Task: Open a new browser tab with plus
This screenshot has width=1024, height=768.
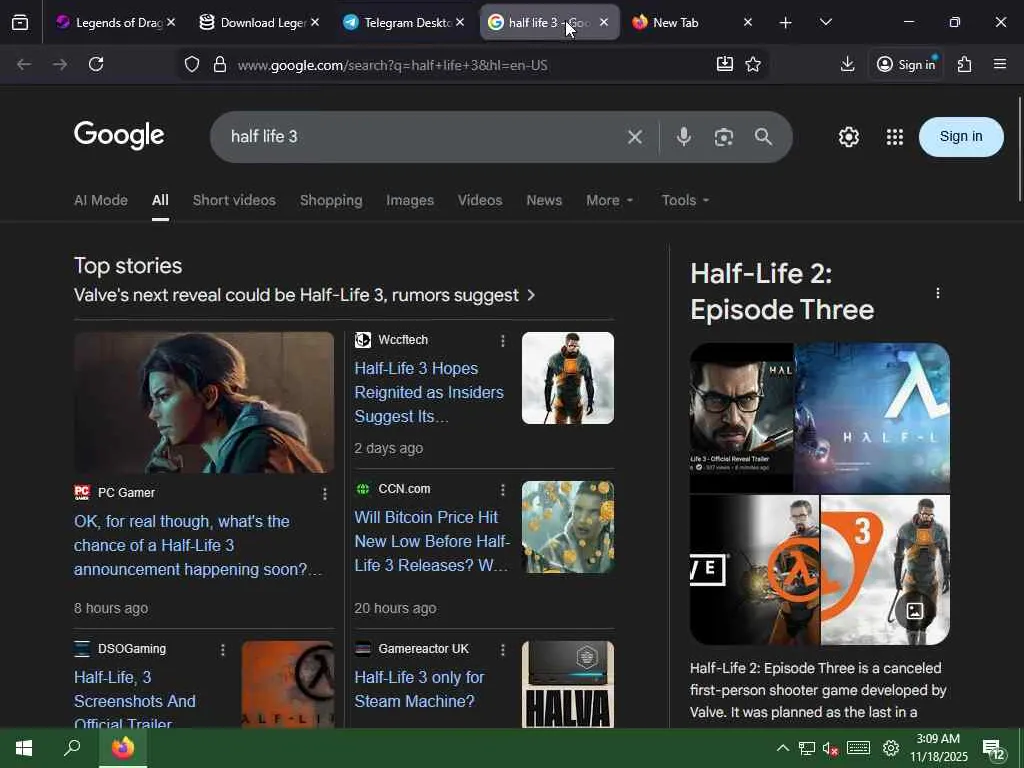Action: 786,23
